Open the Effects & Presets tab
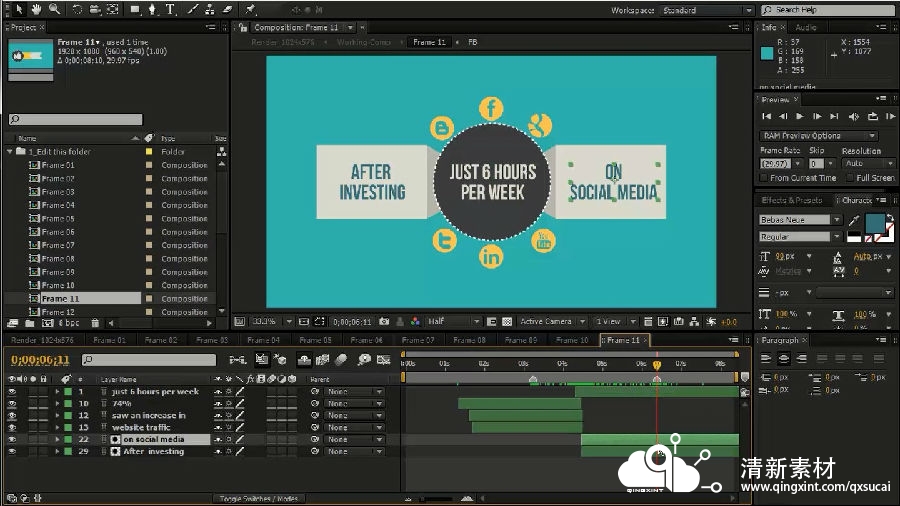 pos(792,200)
